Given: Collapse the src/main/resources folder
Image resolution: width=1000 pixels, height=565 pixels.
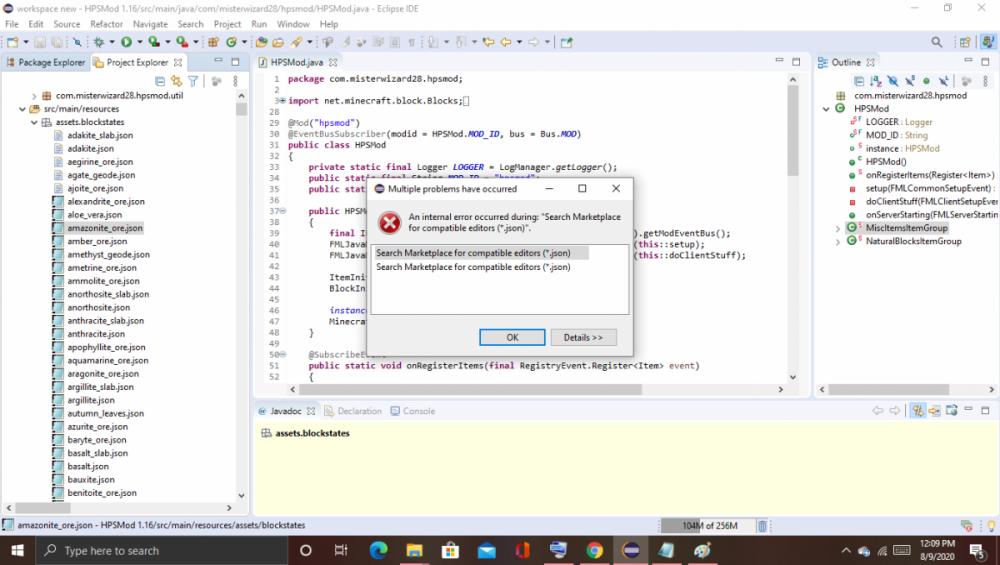Looking at the screenshot, I should [22, 109].
